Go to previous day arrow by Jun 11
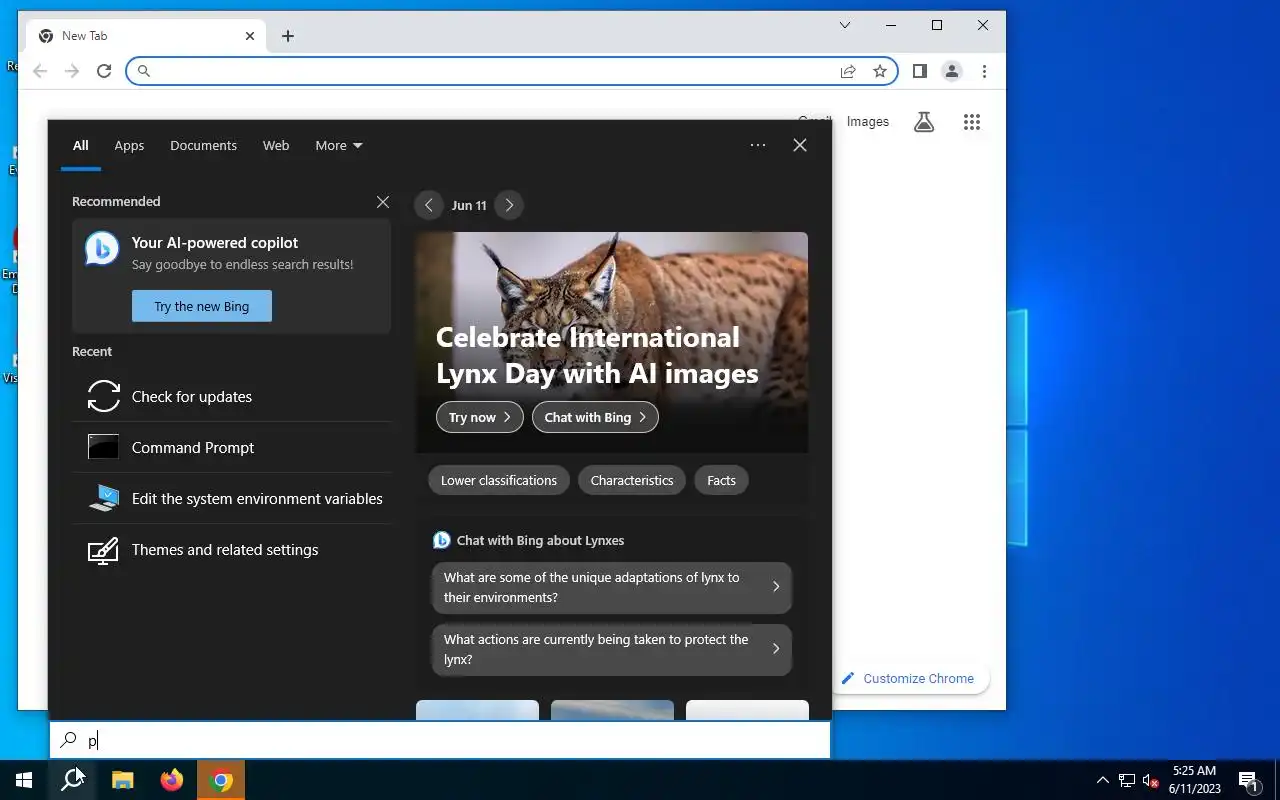Image resolution: width=1280 pixels, height=800 pixels. (429, 205)
